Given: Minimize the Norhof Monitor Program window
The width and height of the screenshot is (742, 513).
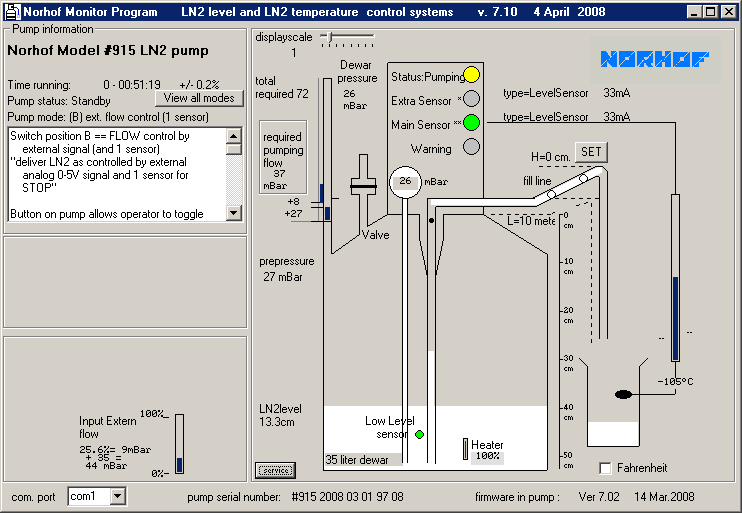Looking at the screenshot, I should coord(694,12).
